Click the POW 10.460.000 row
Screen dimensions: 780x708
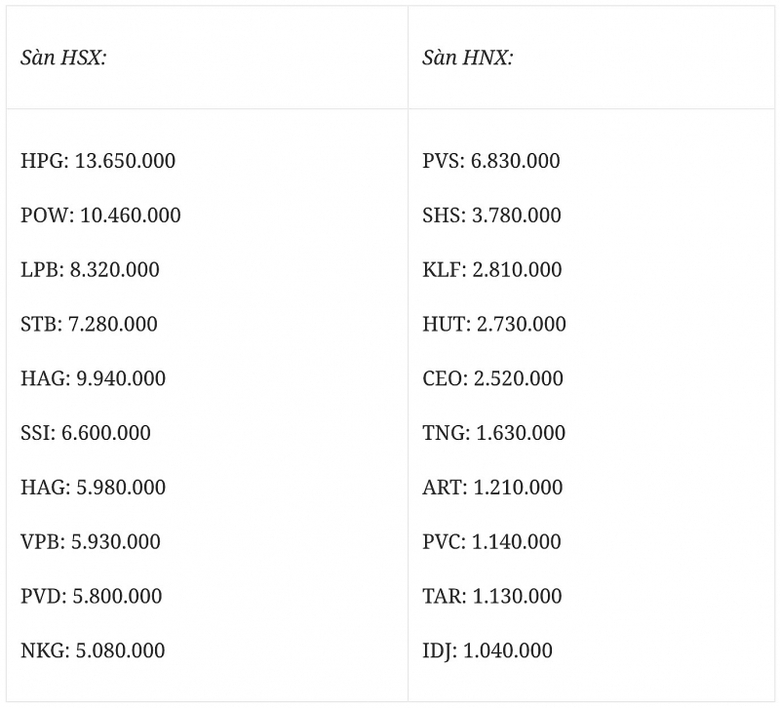(101, 215)
